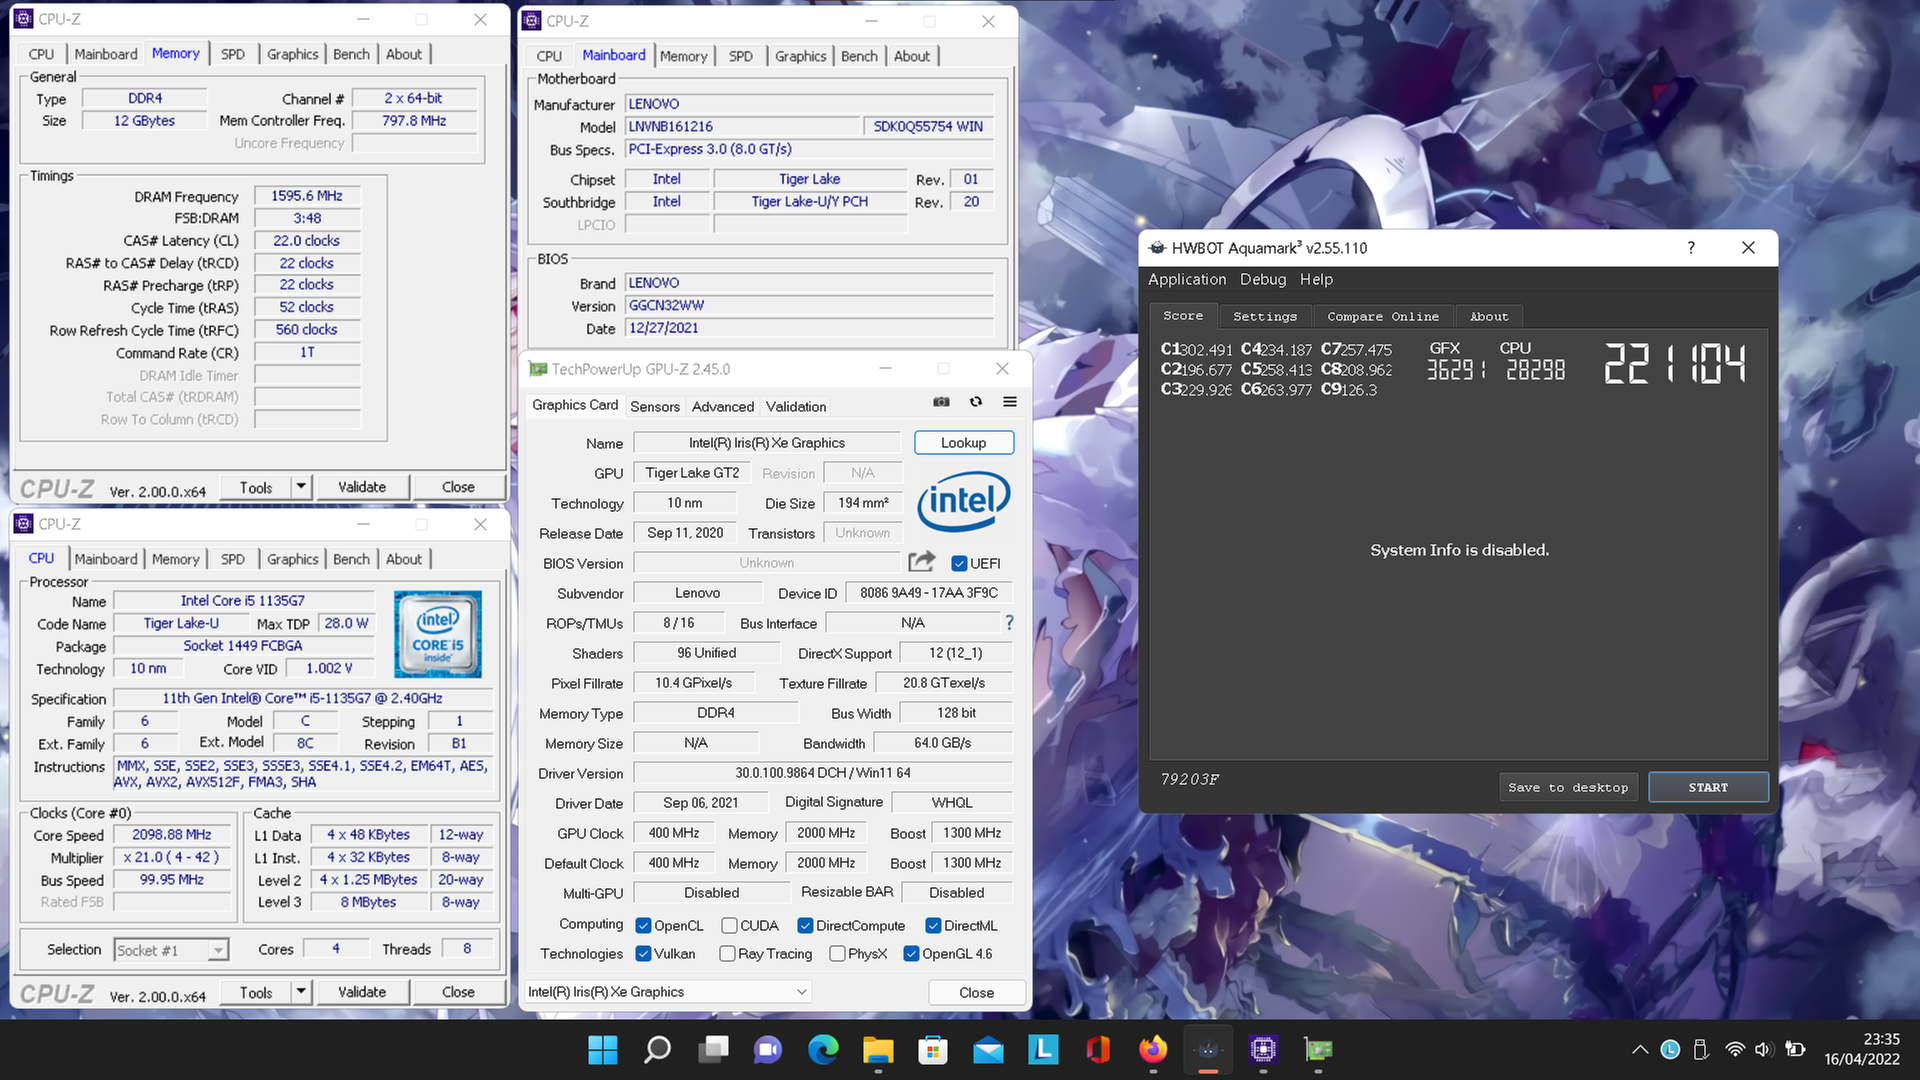Click the Aquamark START button
The width and height of the screenshot is (1920, 1080).
click(x=1708, y=787)
